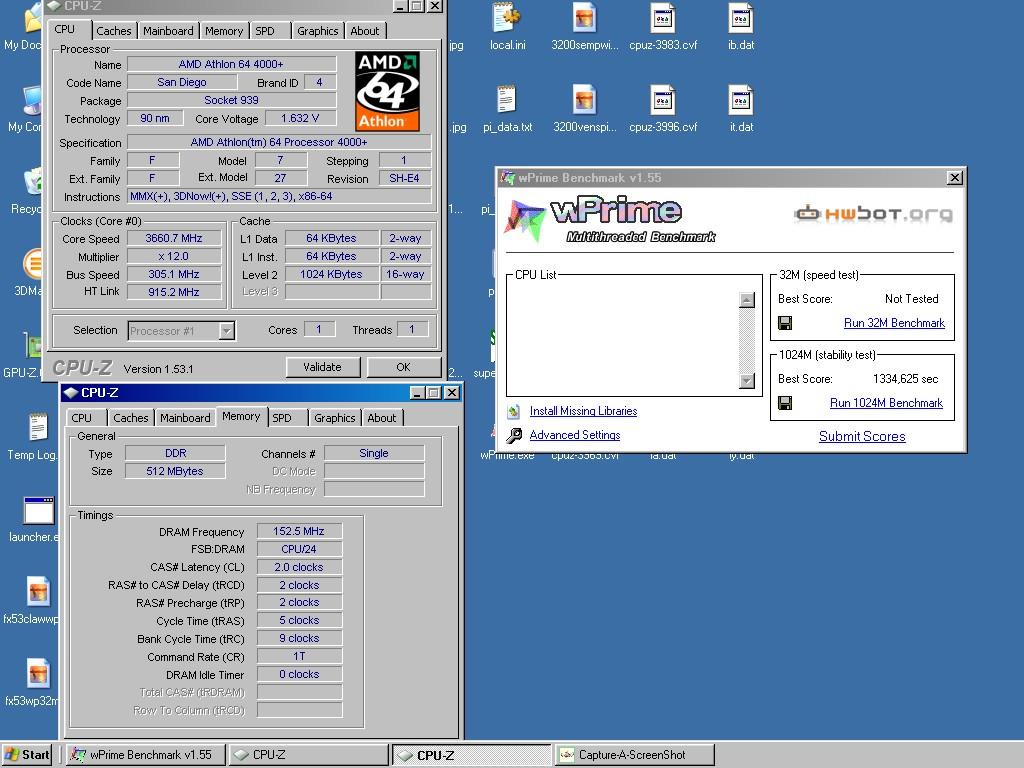Open pi_data.txt text file icon

pos(507,100)
